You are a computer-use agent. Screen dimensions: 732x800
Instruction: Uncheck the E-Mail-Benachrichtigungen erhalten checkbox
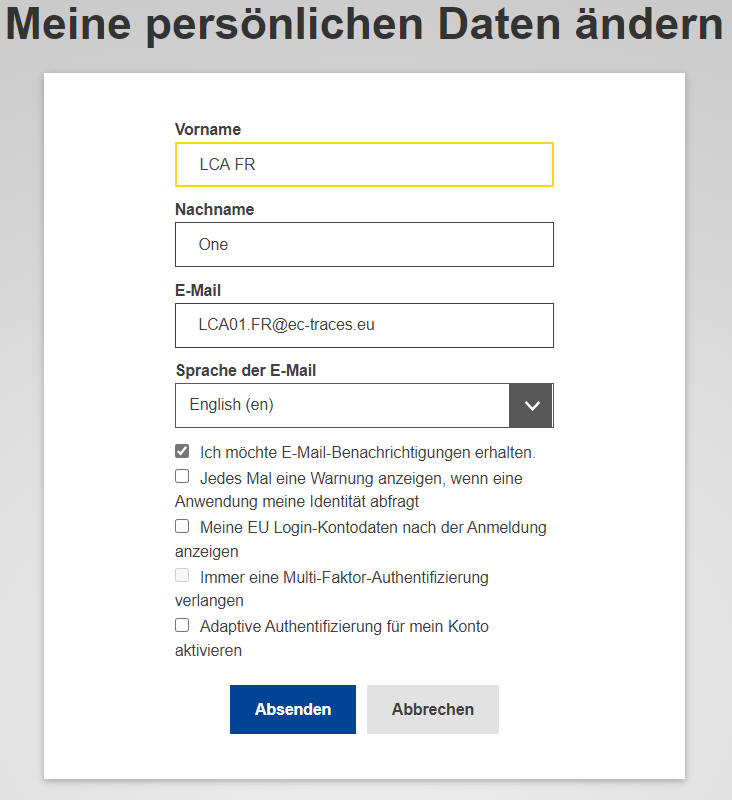click(x=182, y=451)
